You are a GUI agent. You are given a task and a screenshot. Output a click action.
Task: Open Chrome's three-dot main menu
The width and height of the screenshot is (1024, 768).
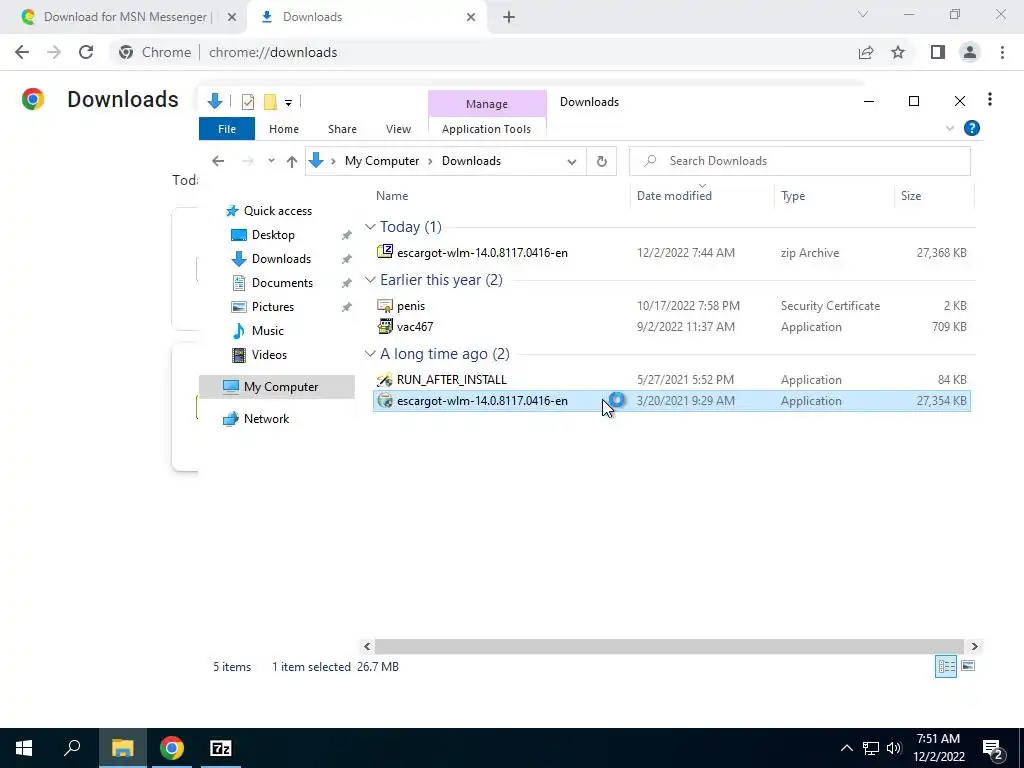tap(1002, 52)
